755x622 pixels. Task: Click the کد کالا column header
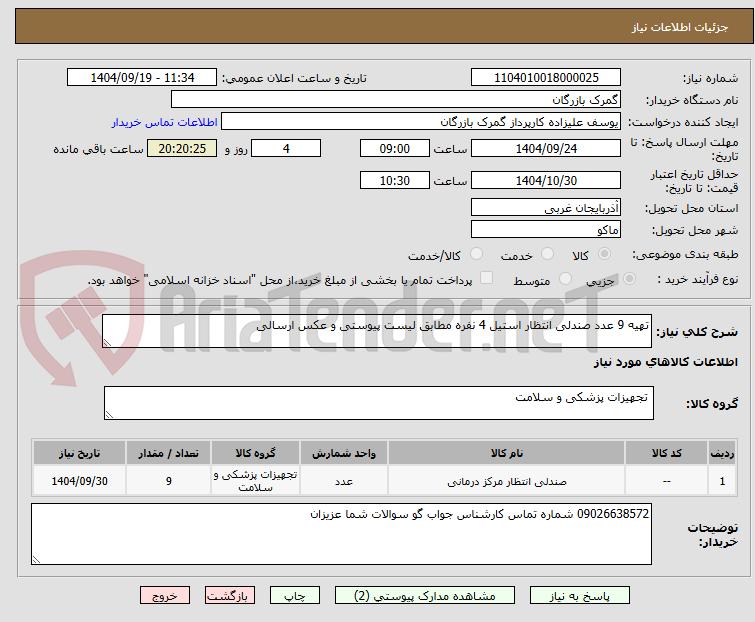click(666, 453)
